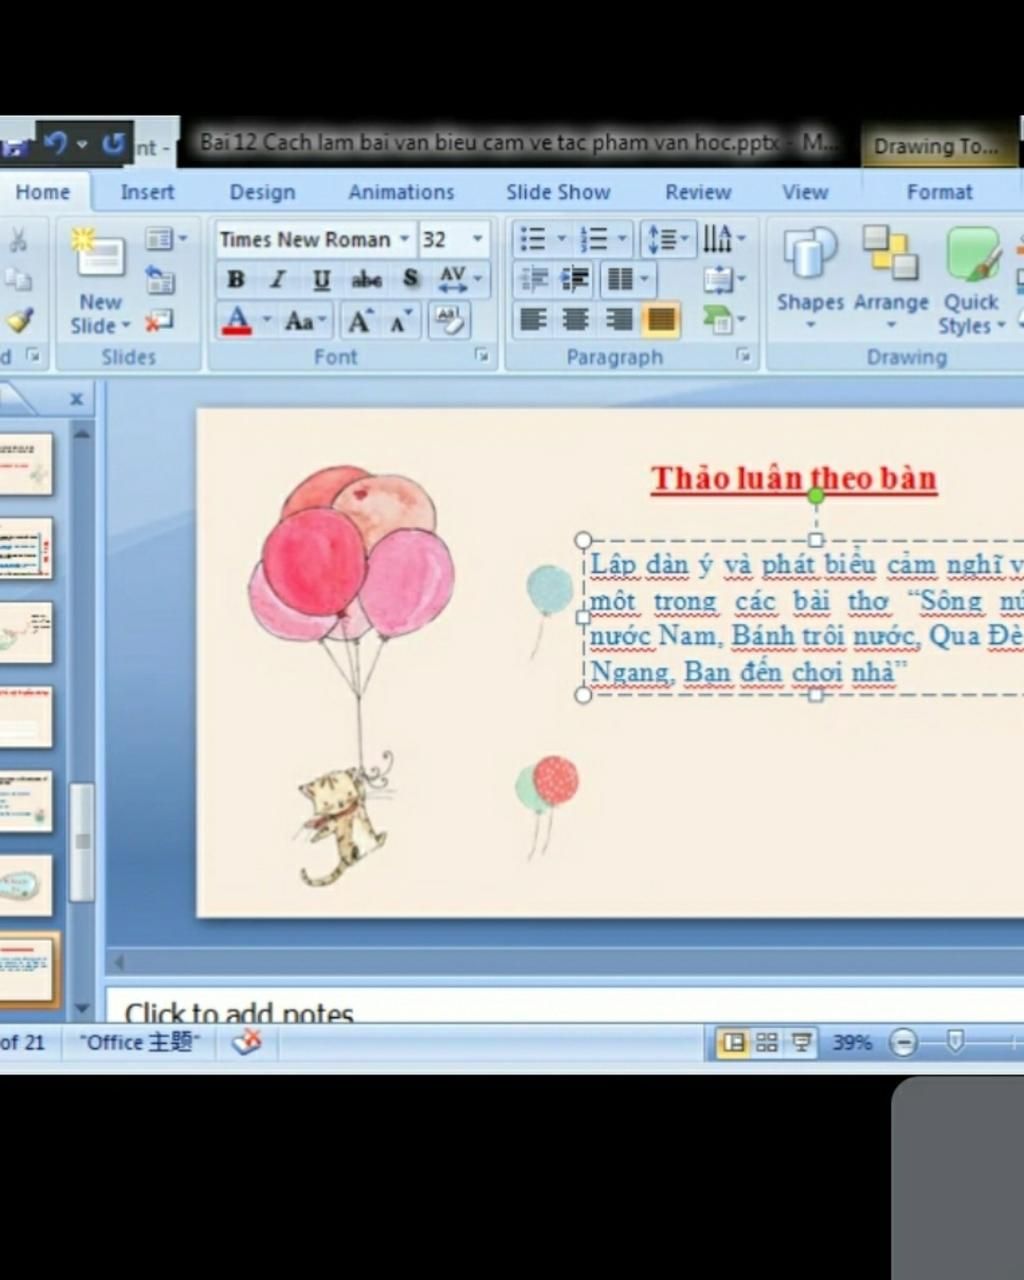Switch to the Animations tab

401,192
